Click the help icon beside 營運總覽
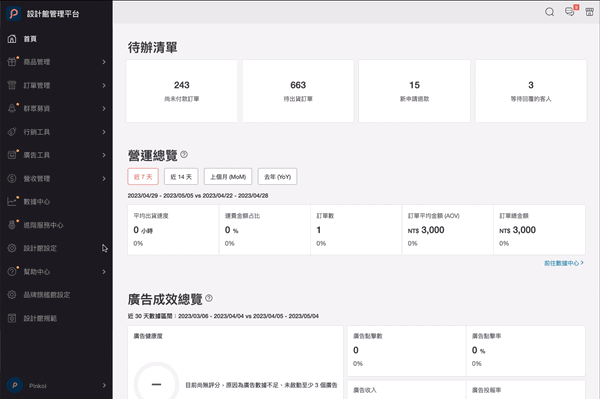 point(184,155)
